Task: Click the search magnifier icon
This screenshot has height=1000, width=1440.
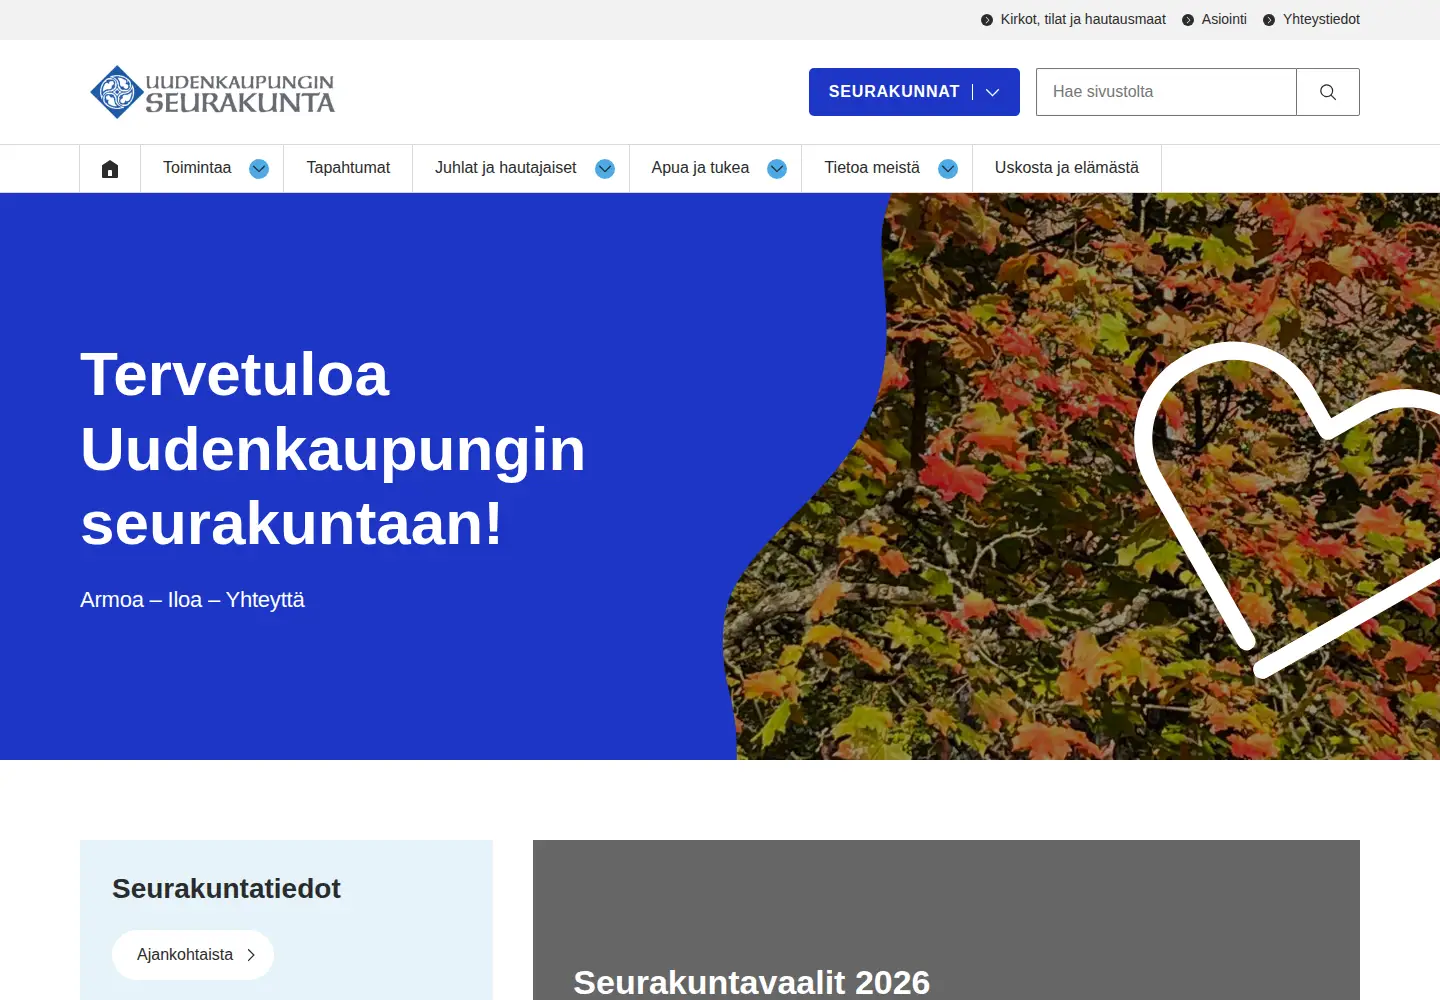Action: pos(1328,92)
